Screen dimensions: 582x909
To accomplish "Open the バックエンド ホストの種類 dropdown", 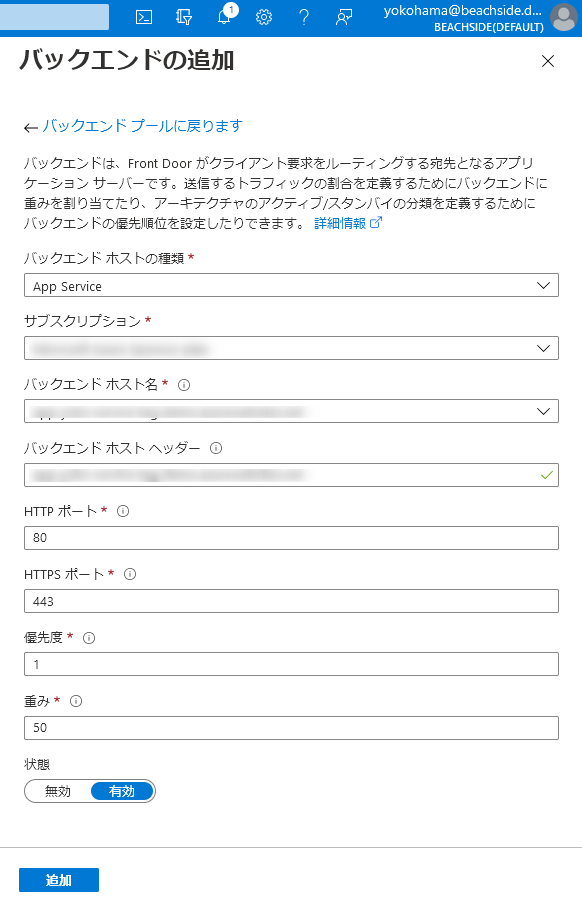I will [291, 284].
